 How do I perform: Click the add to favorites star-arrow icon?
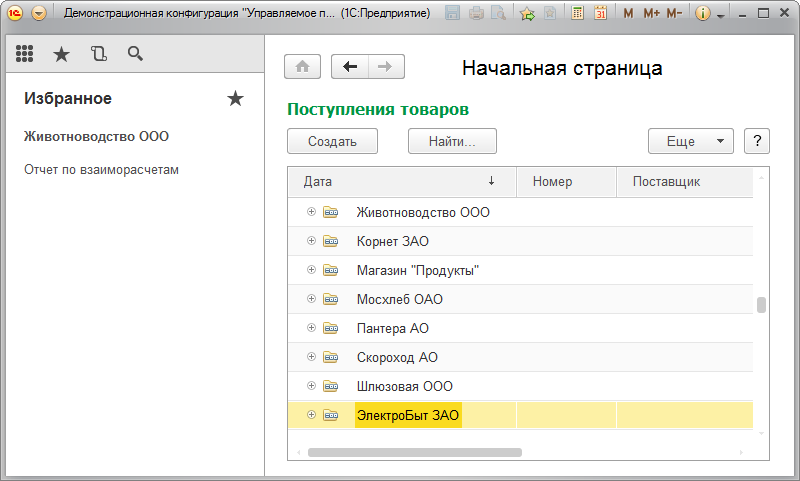[527, 14]
